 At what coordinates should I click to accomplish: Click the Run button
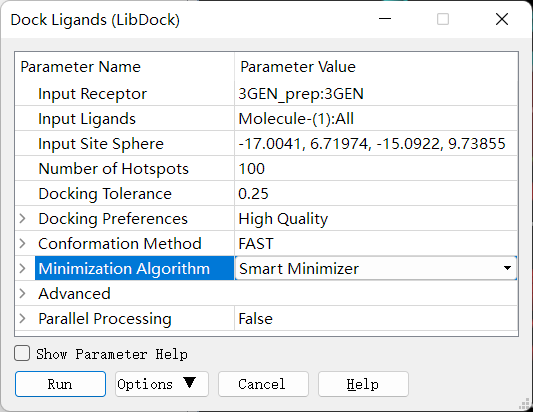[x=61, y=384]
